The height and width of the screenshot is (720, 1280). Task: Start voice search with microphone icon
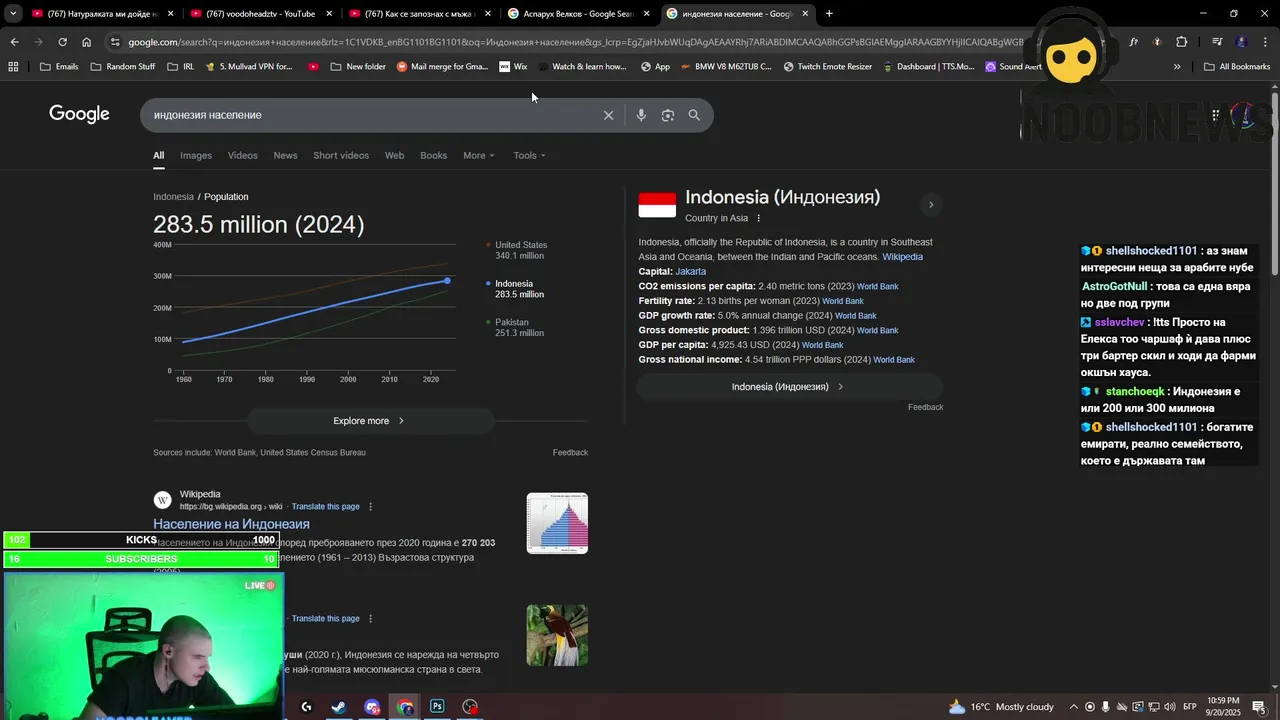tap(641, 115)
